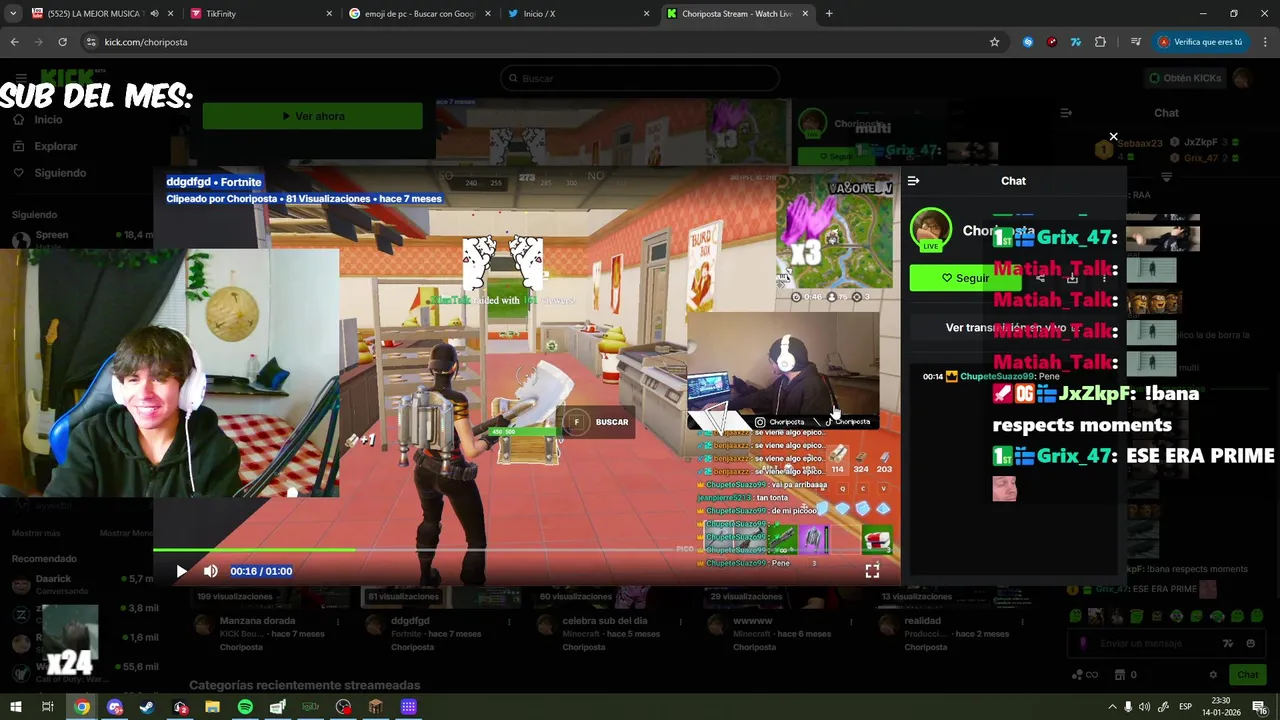Show hidden system tray icons

click(x=1112, y=707)
